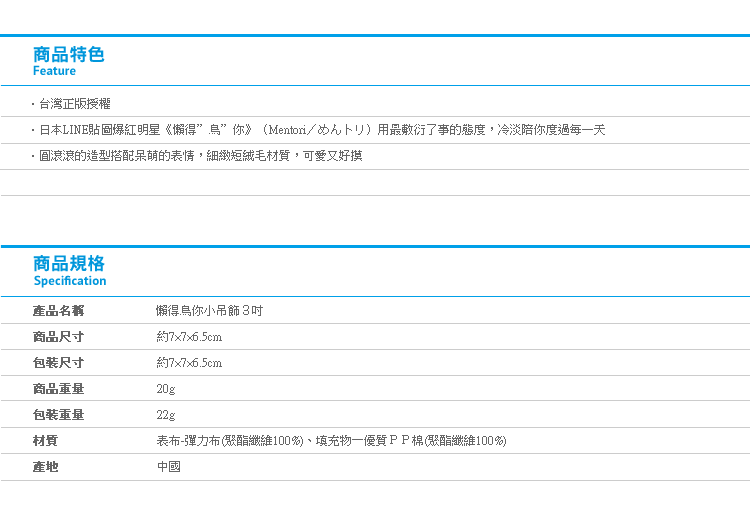The image size is (750, 516).
Task: Click the 商品重量 label
Action: click(58, 388)
